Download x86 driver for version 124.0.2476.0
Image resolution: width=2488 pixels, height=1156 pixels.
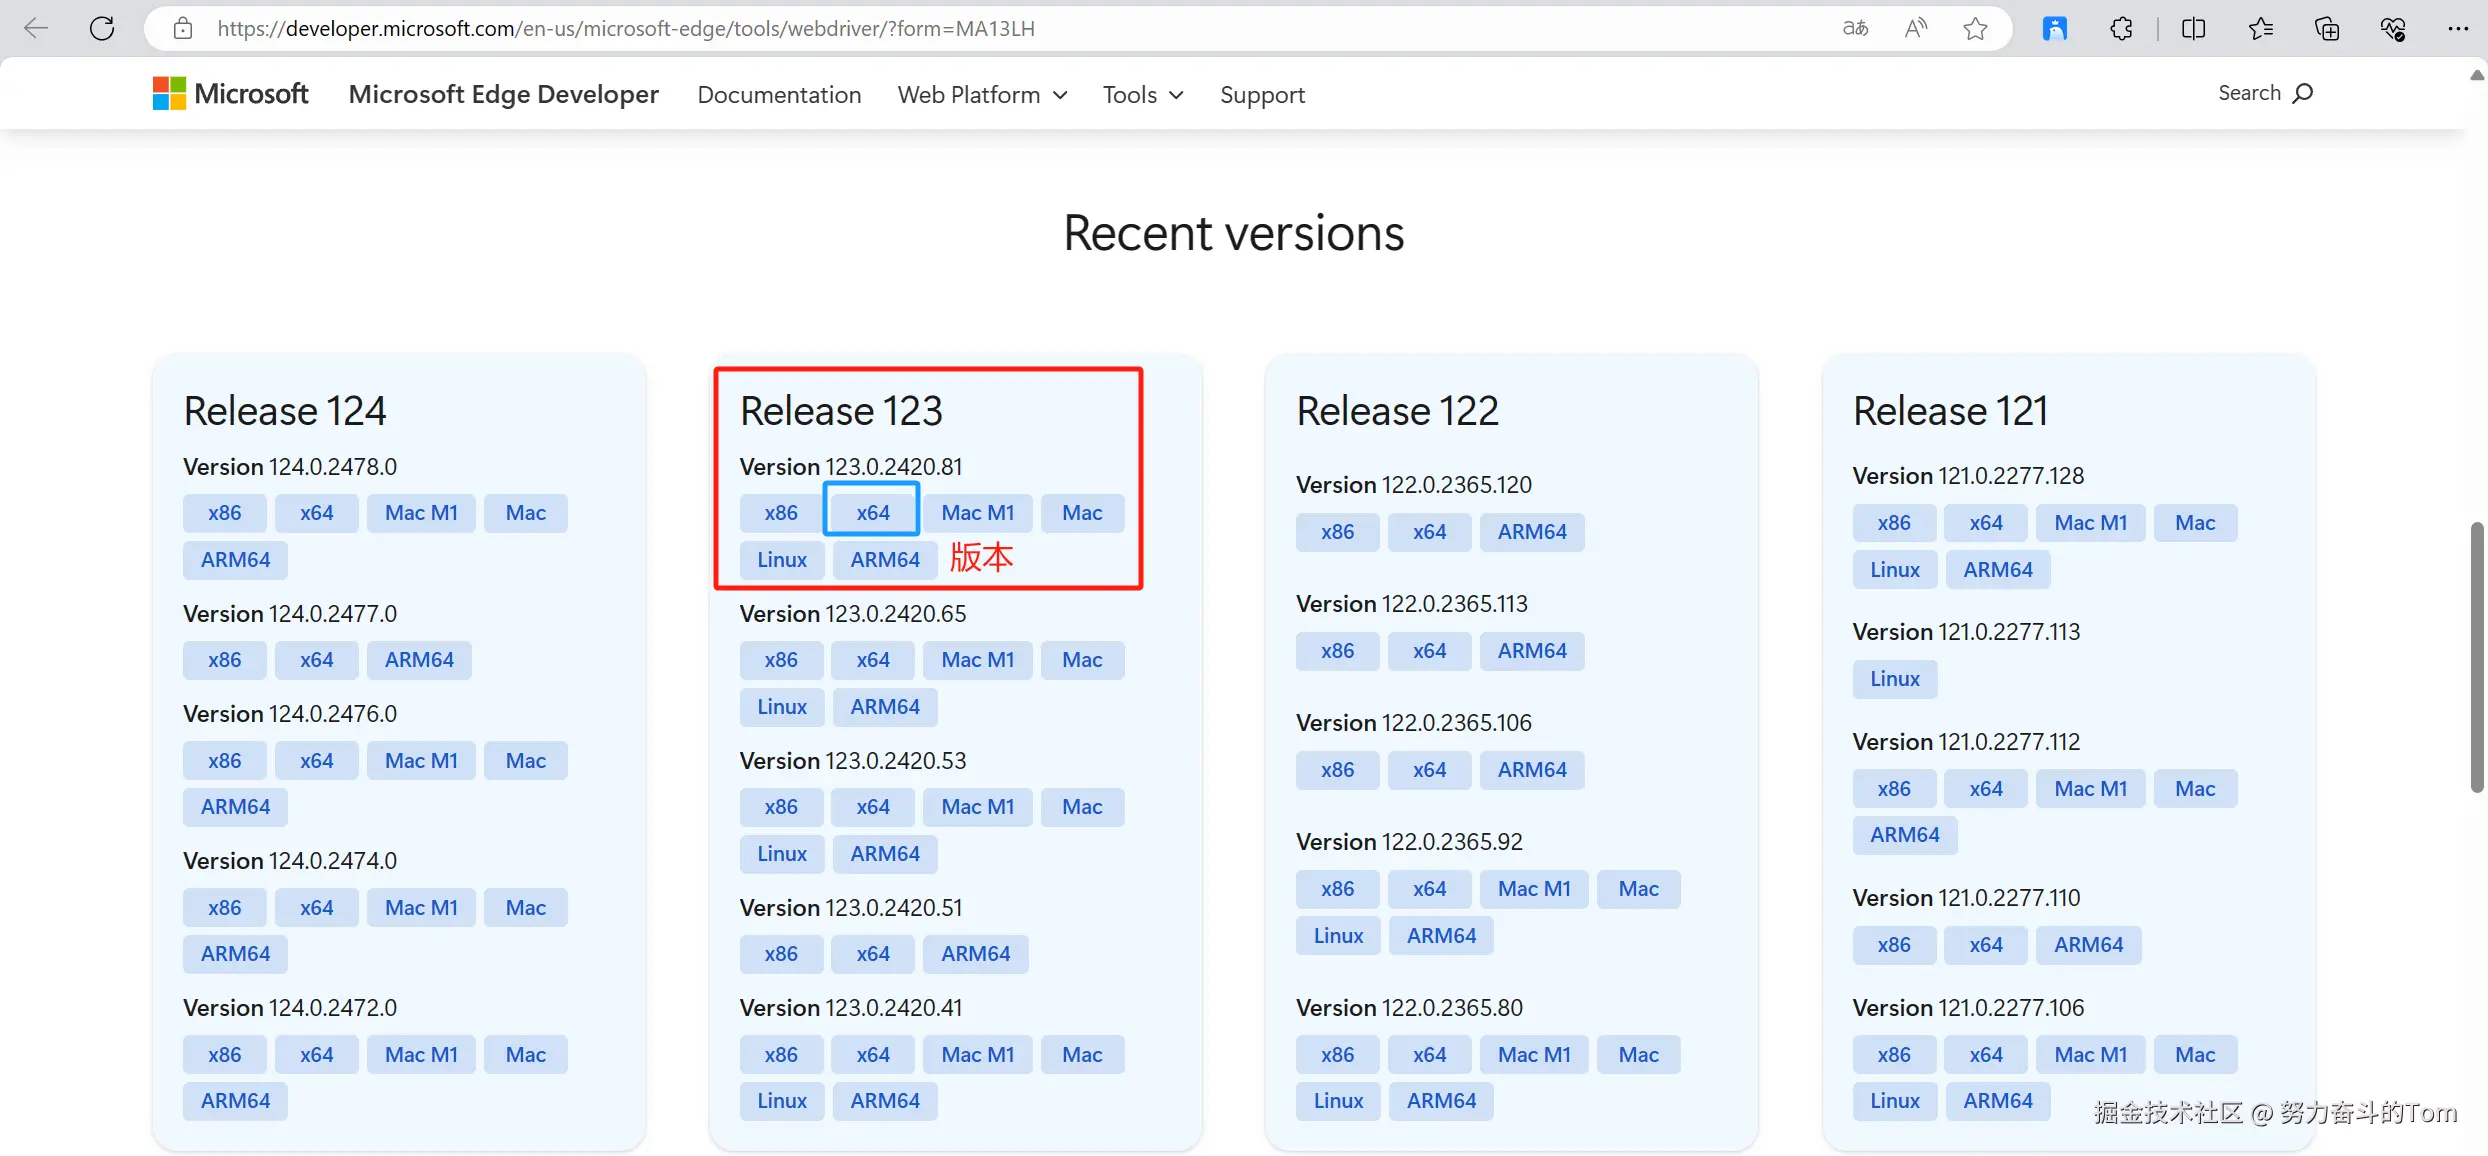point(224,761)
